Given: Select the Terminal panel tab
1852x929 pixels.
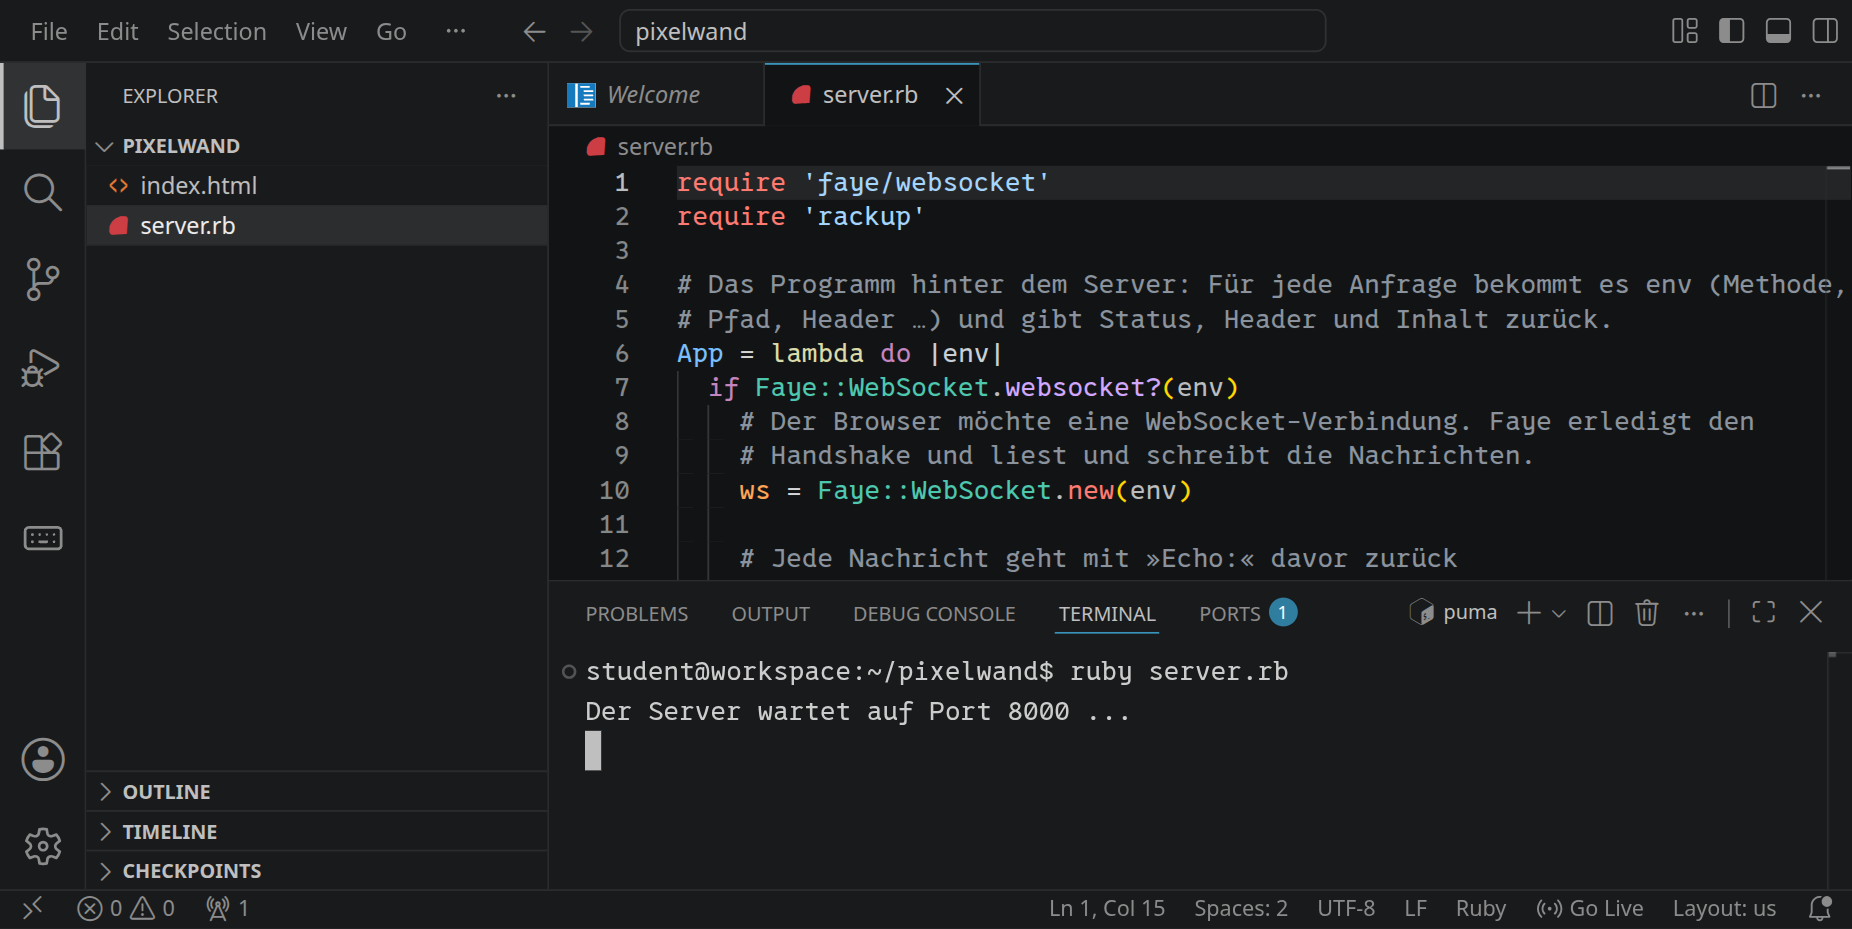Looking at the screenshot, I should (1107, 614).
